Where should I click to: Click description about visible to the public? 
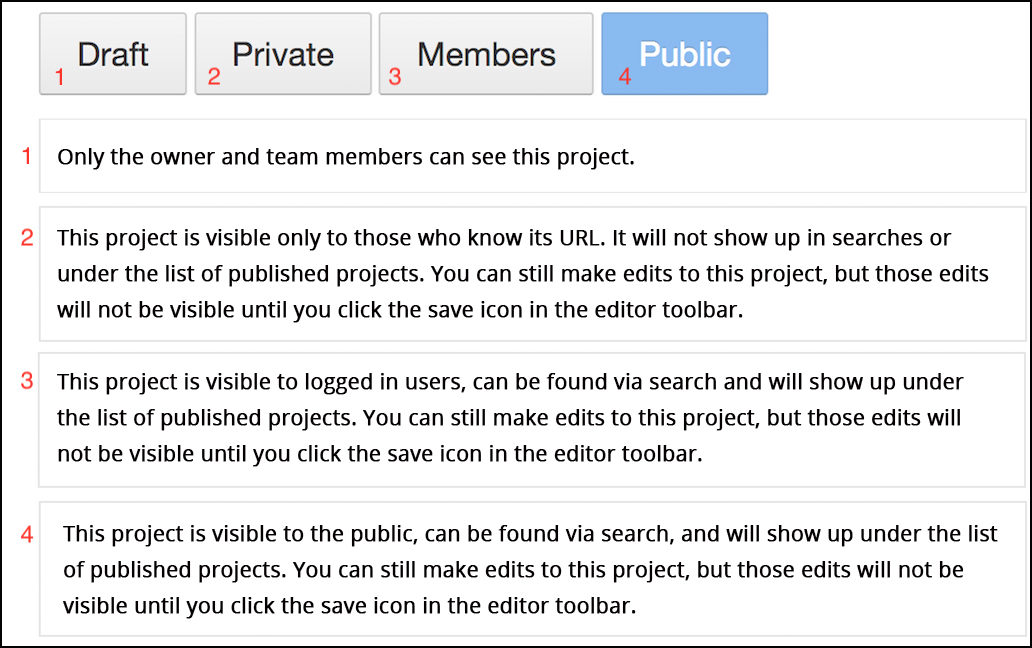(532, 569)
